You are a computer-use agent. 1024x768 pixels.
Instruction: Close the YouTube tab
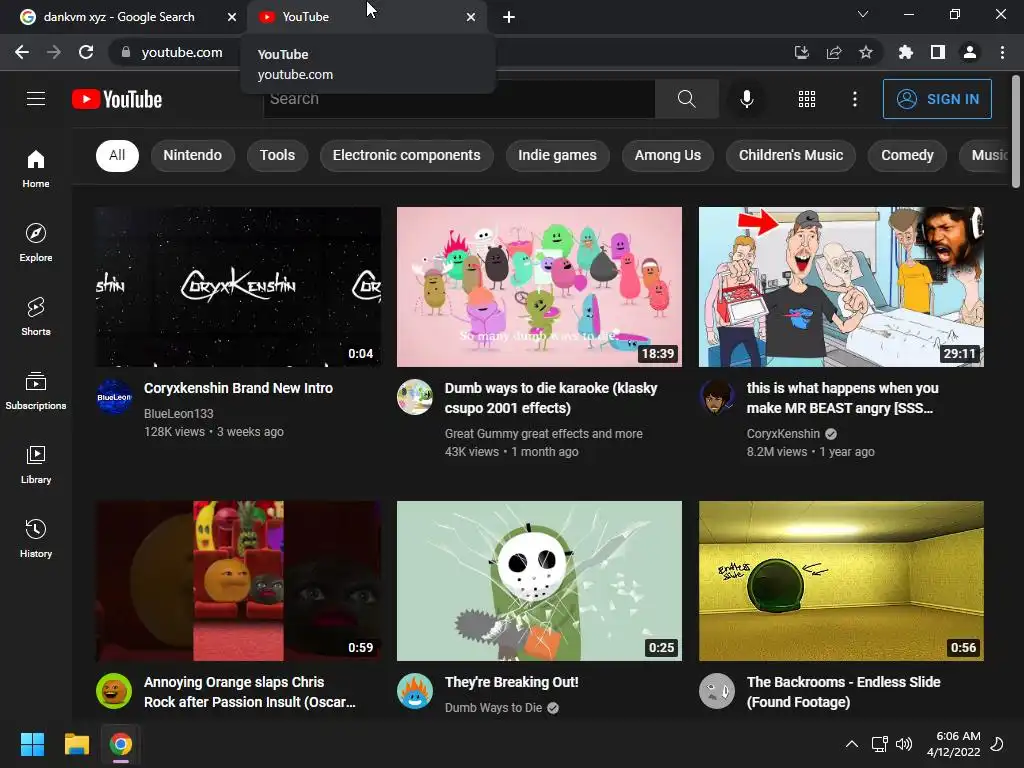click(471, 17)
